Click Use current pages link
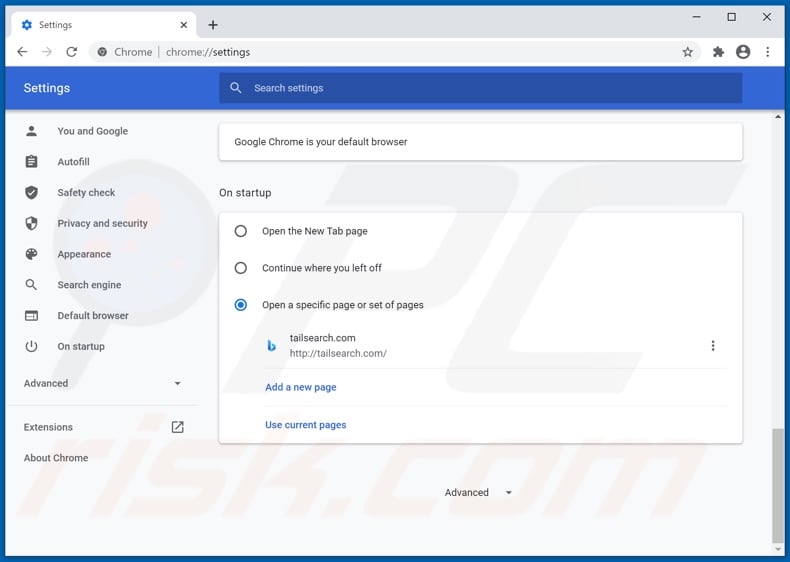This screenshot has width=790, height=562. point(306,425)
